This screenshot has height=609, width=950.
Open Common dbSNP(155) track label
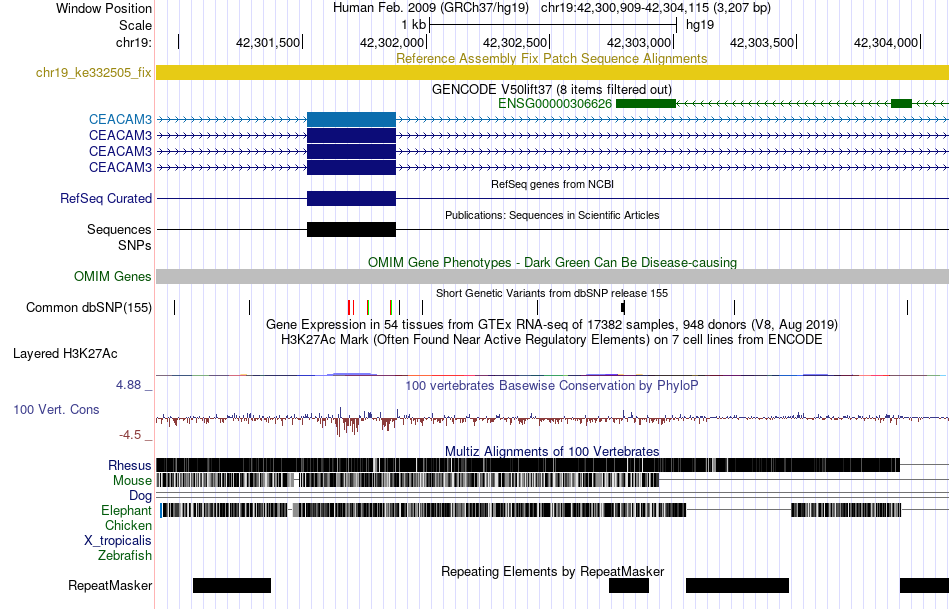click(89, 307)
